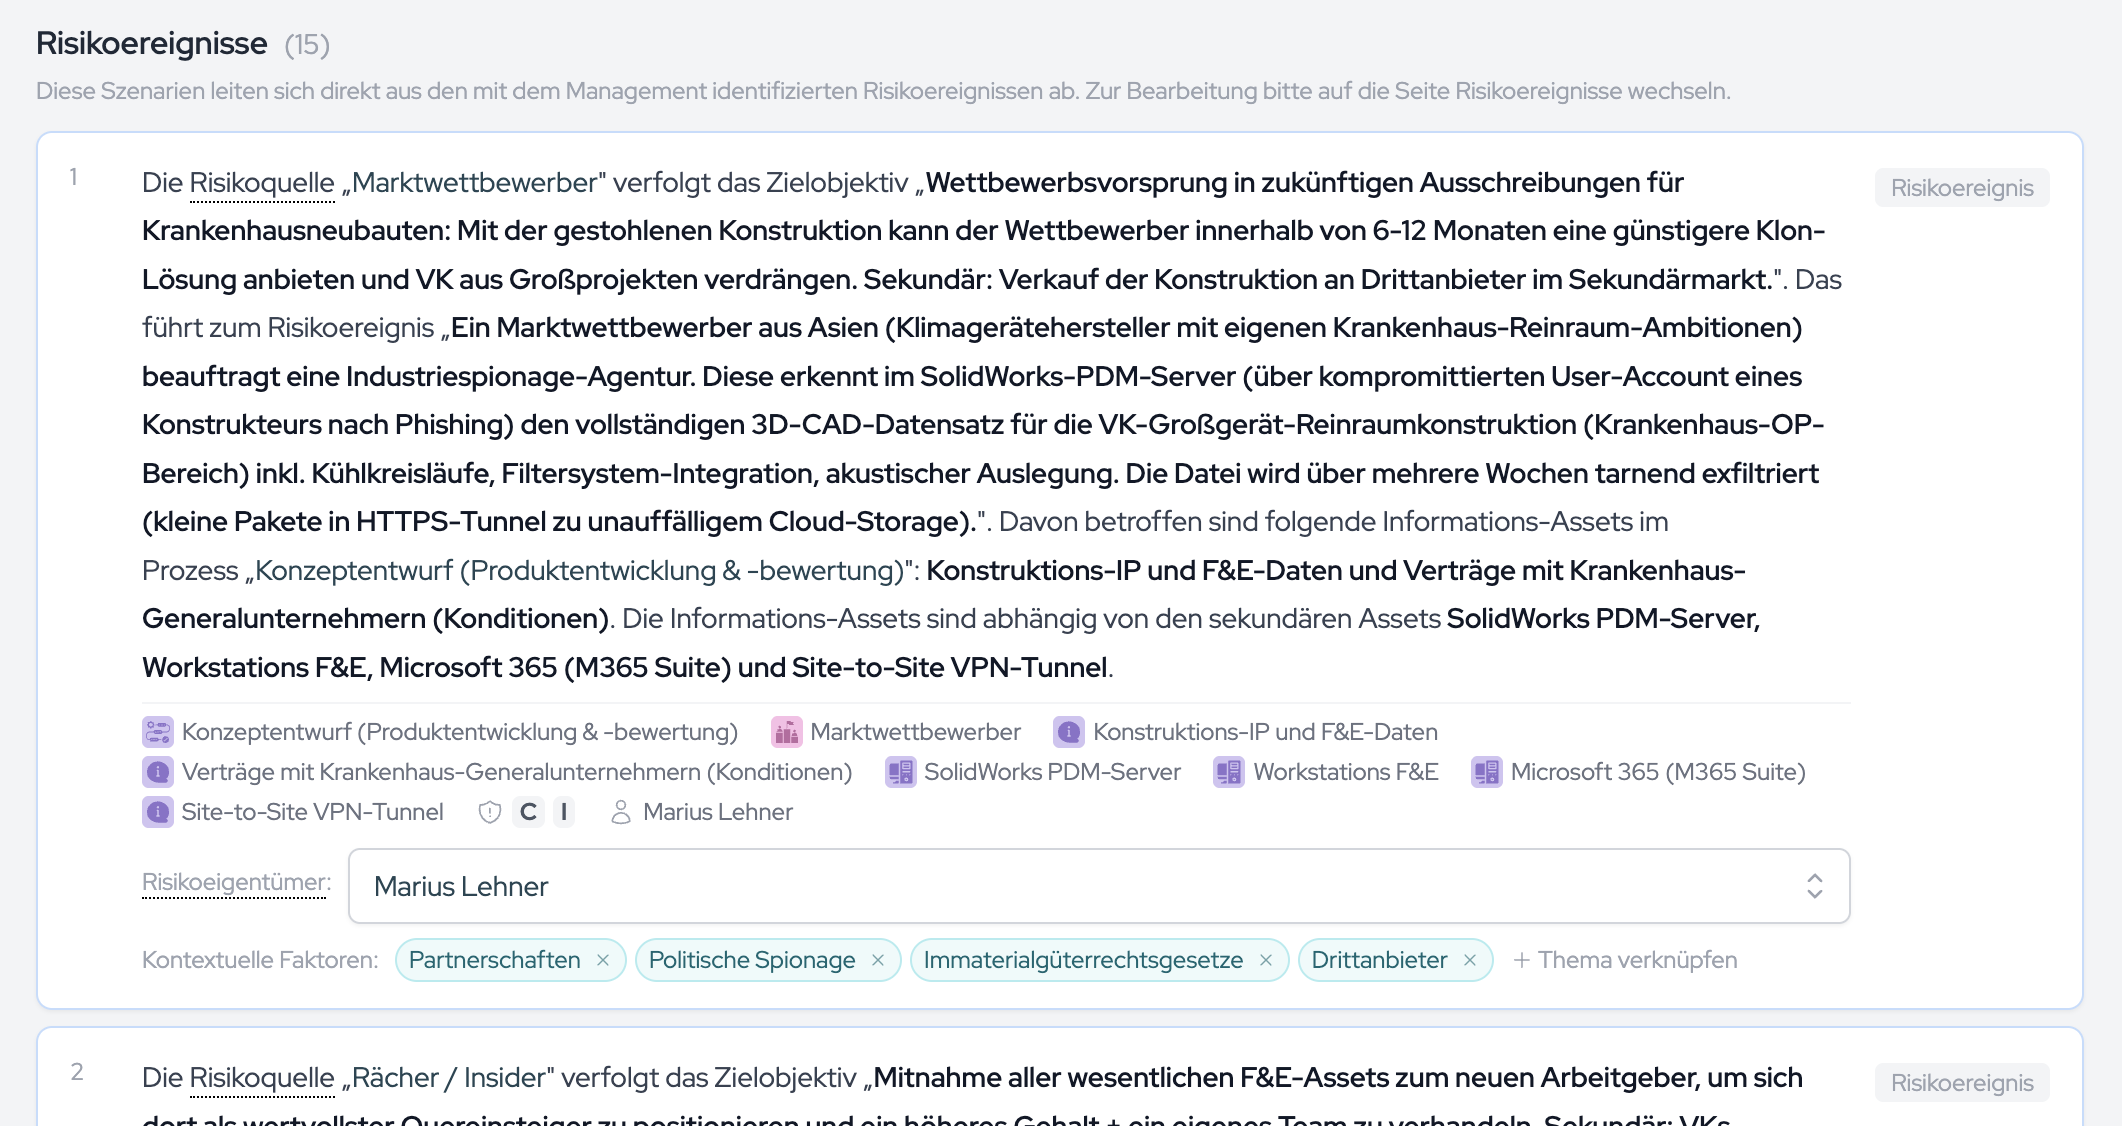Image resolution: width=2122 pixels, height=1126 pixels.
Task: Click the Drittanbieter tag label
Action: tap(1379, 960)
